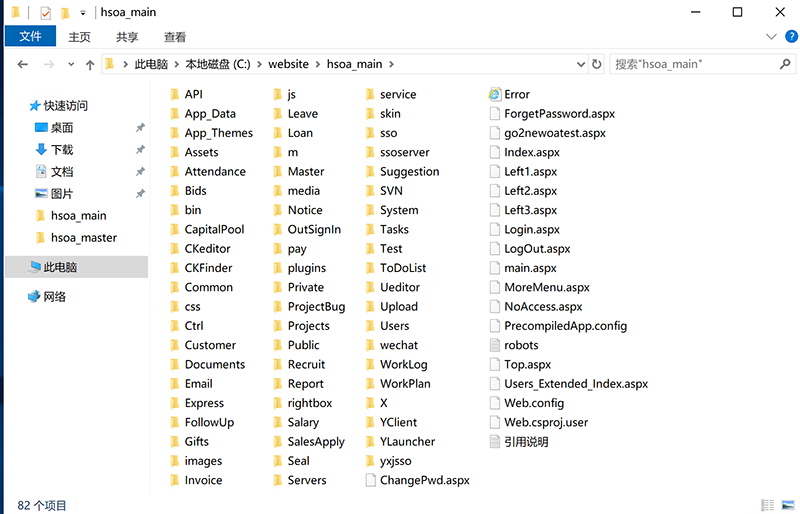800x514 pixels.
Task: Refresh the current folder view
Action: click(x=596, y=64)
